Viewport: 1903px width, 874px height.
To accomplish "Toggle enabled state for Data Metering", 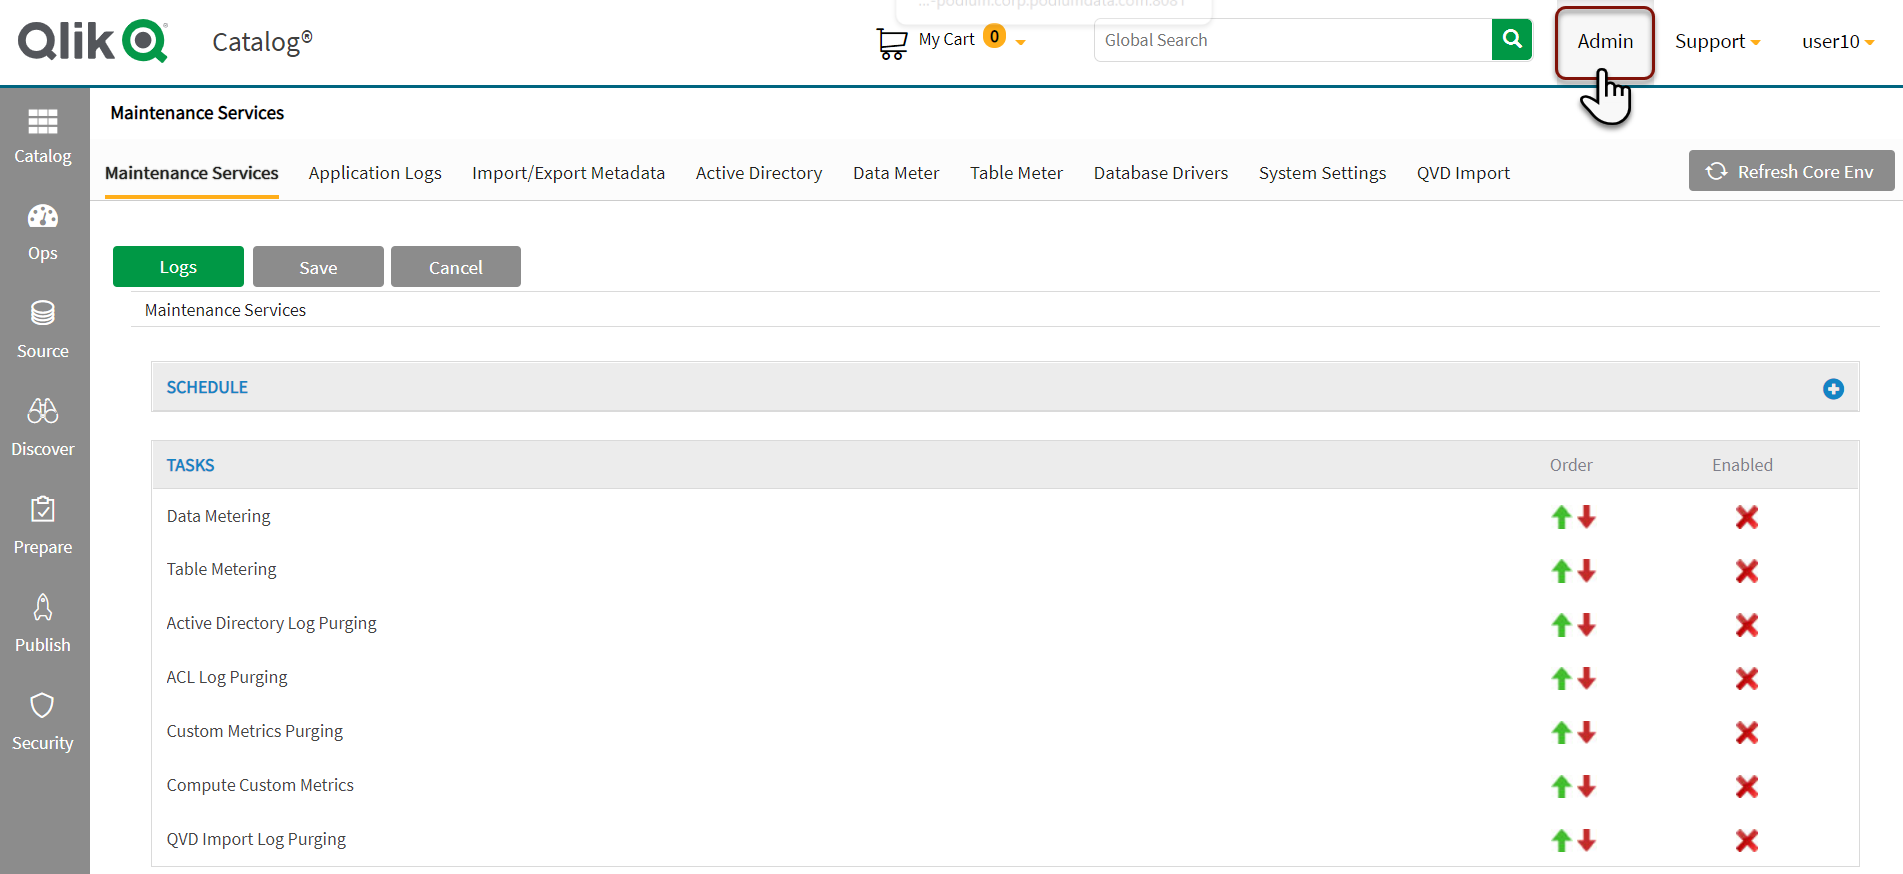I will coord(1747,517).
